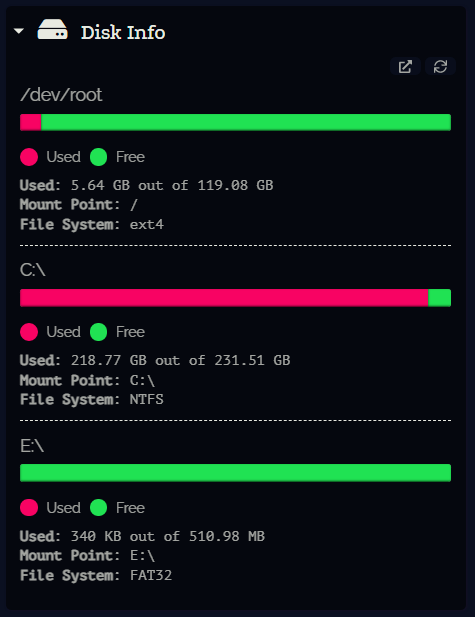475x617 pixels.
Task: Toggle the Used legend dot under E:\
Action: [x=29, y=508]
